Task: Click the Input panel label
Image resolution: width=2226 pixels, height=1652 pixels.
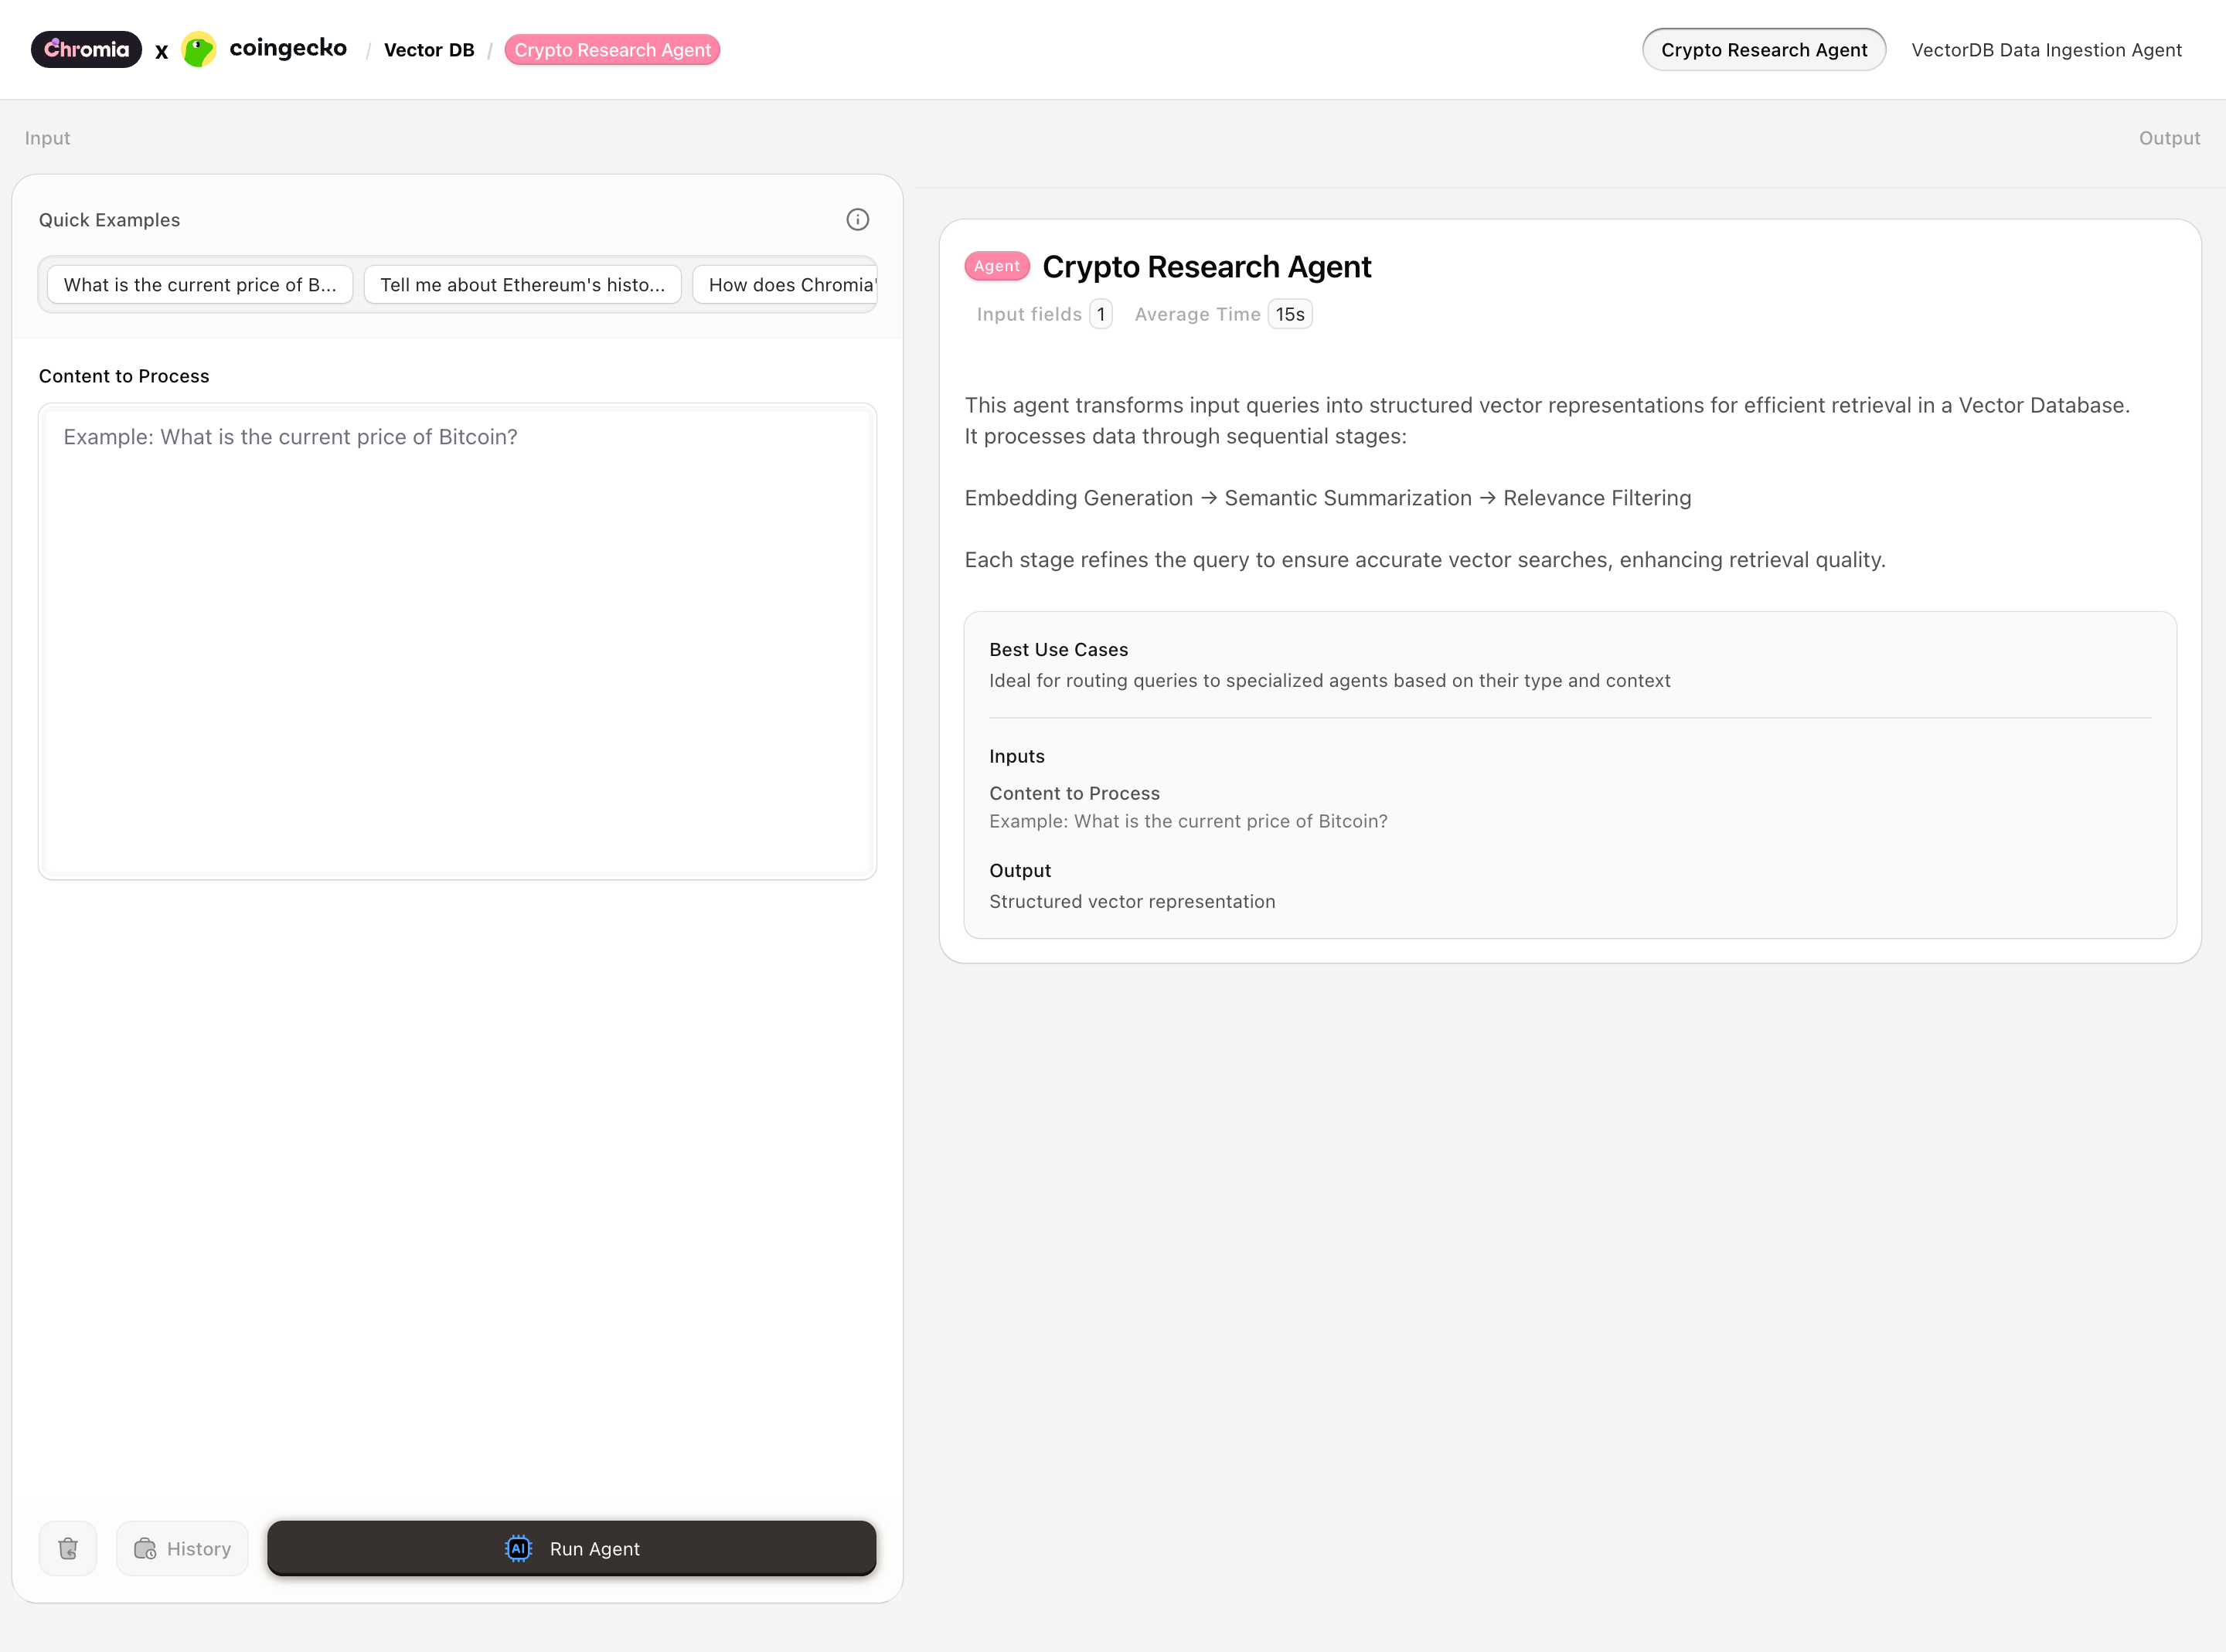Action: click(47, 138)
